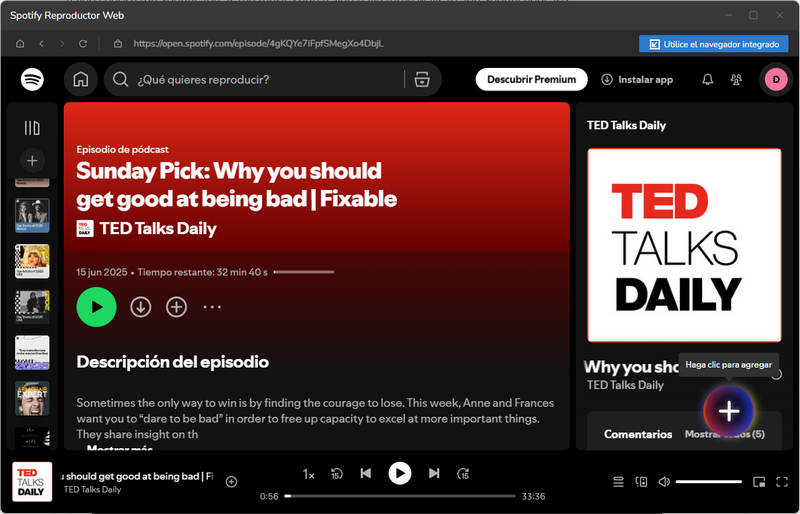Add now-playing episode via small plus
800x514 pixels.
(x=232, y=481)
